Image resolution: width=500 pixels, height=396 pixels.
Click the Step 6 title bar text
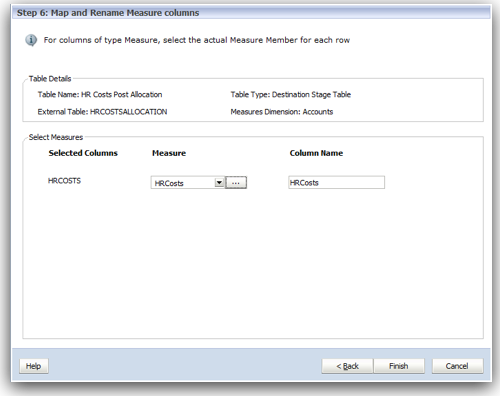click(108, 13)
